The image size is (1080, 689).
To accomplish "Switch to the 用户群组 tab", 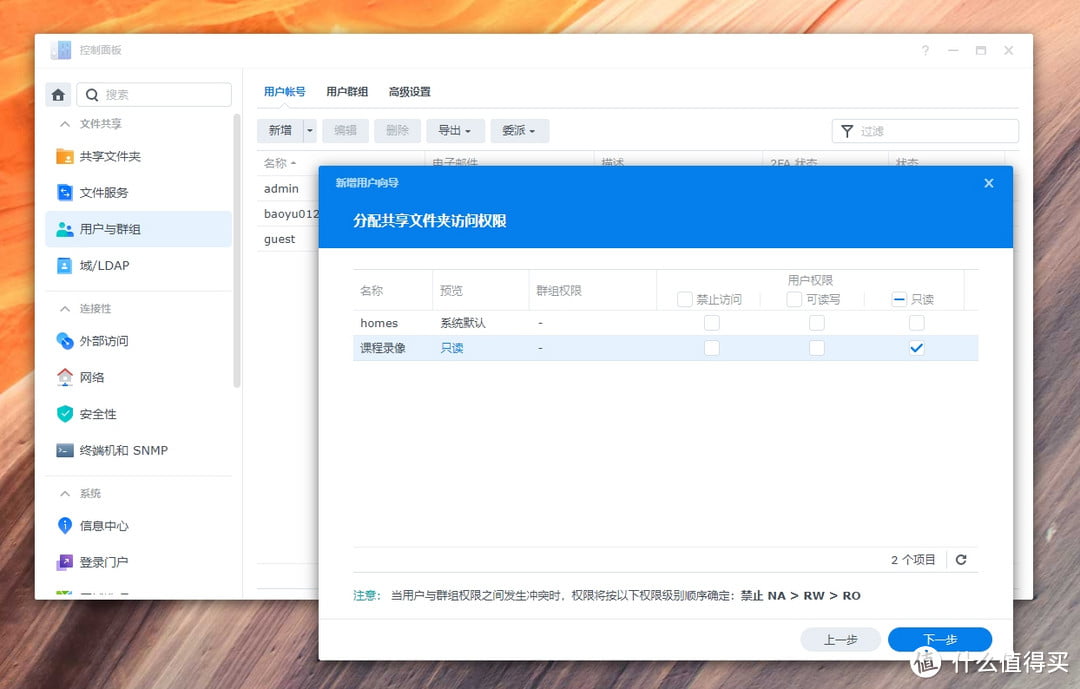I will pyautogui.click(x=346, y=91).
